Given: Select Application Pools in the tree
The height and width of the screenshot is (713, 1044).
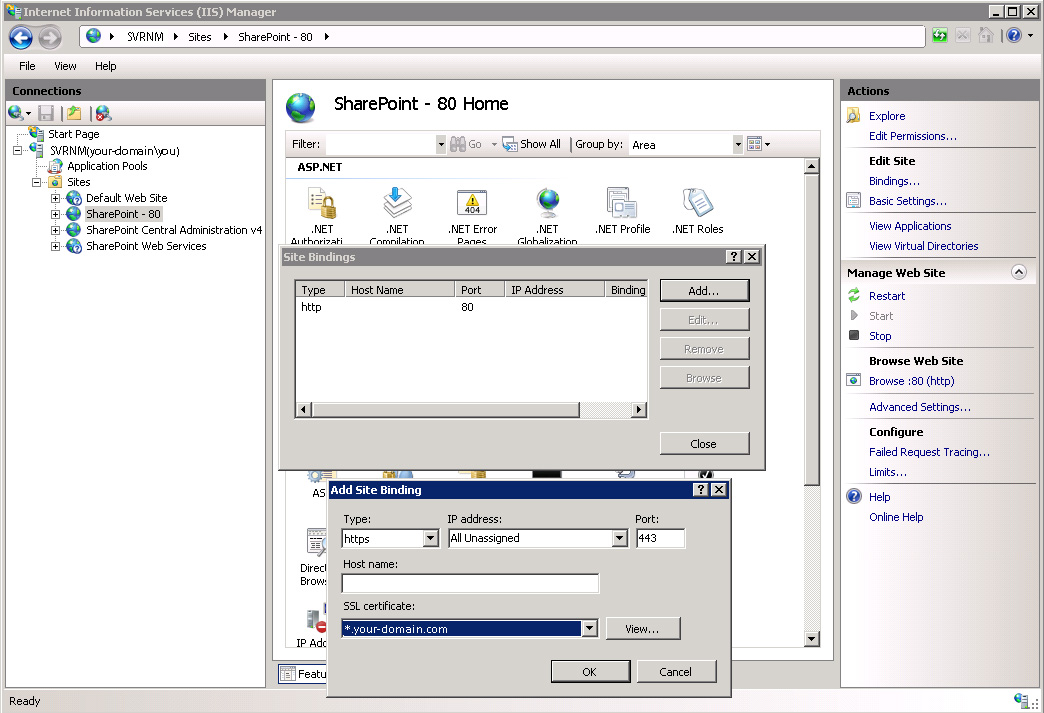Looking at the screenshot, I should pyautogui.click(x=107, y=166).
